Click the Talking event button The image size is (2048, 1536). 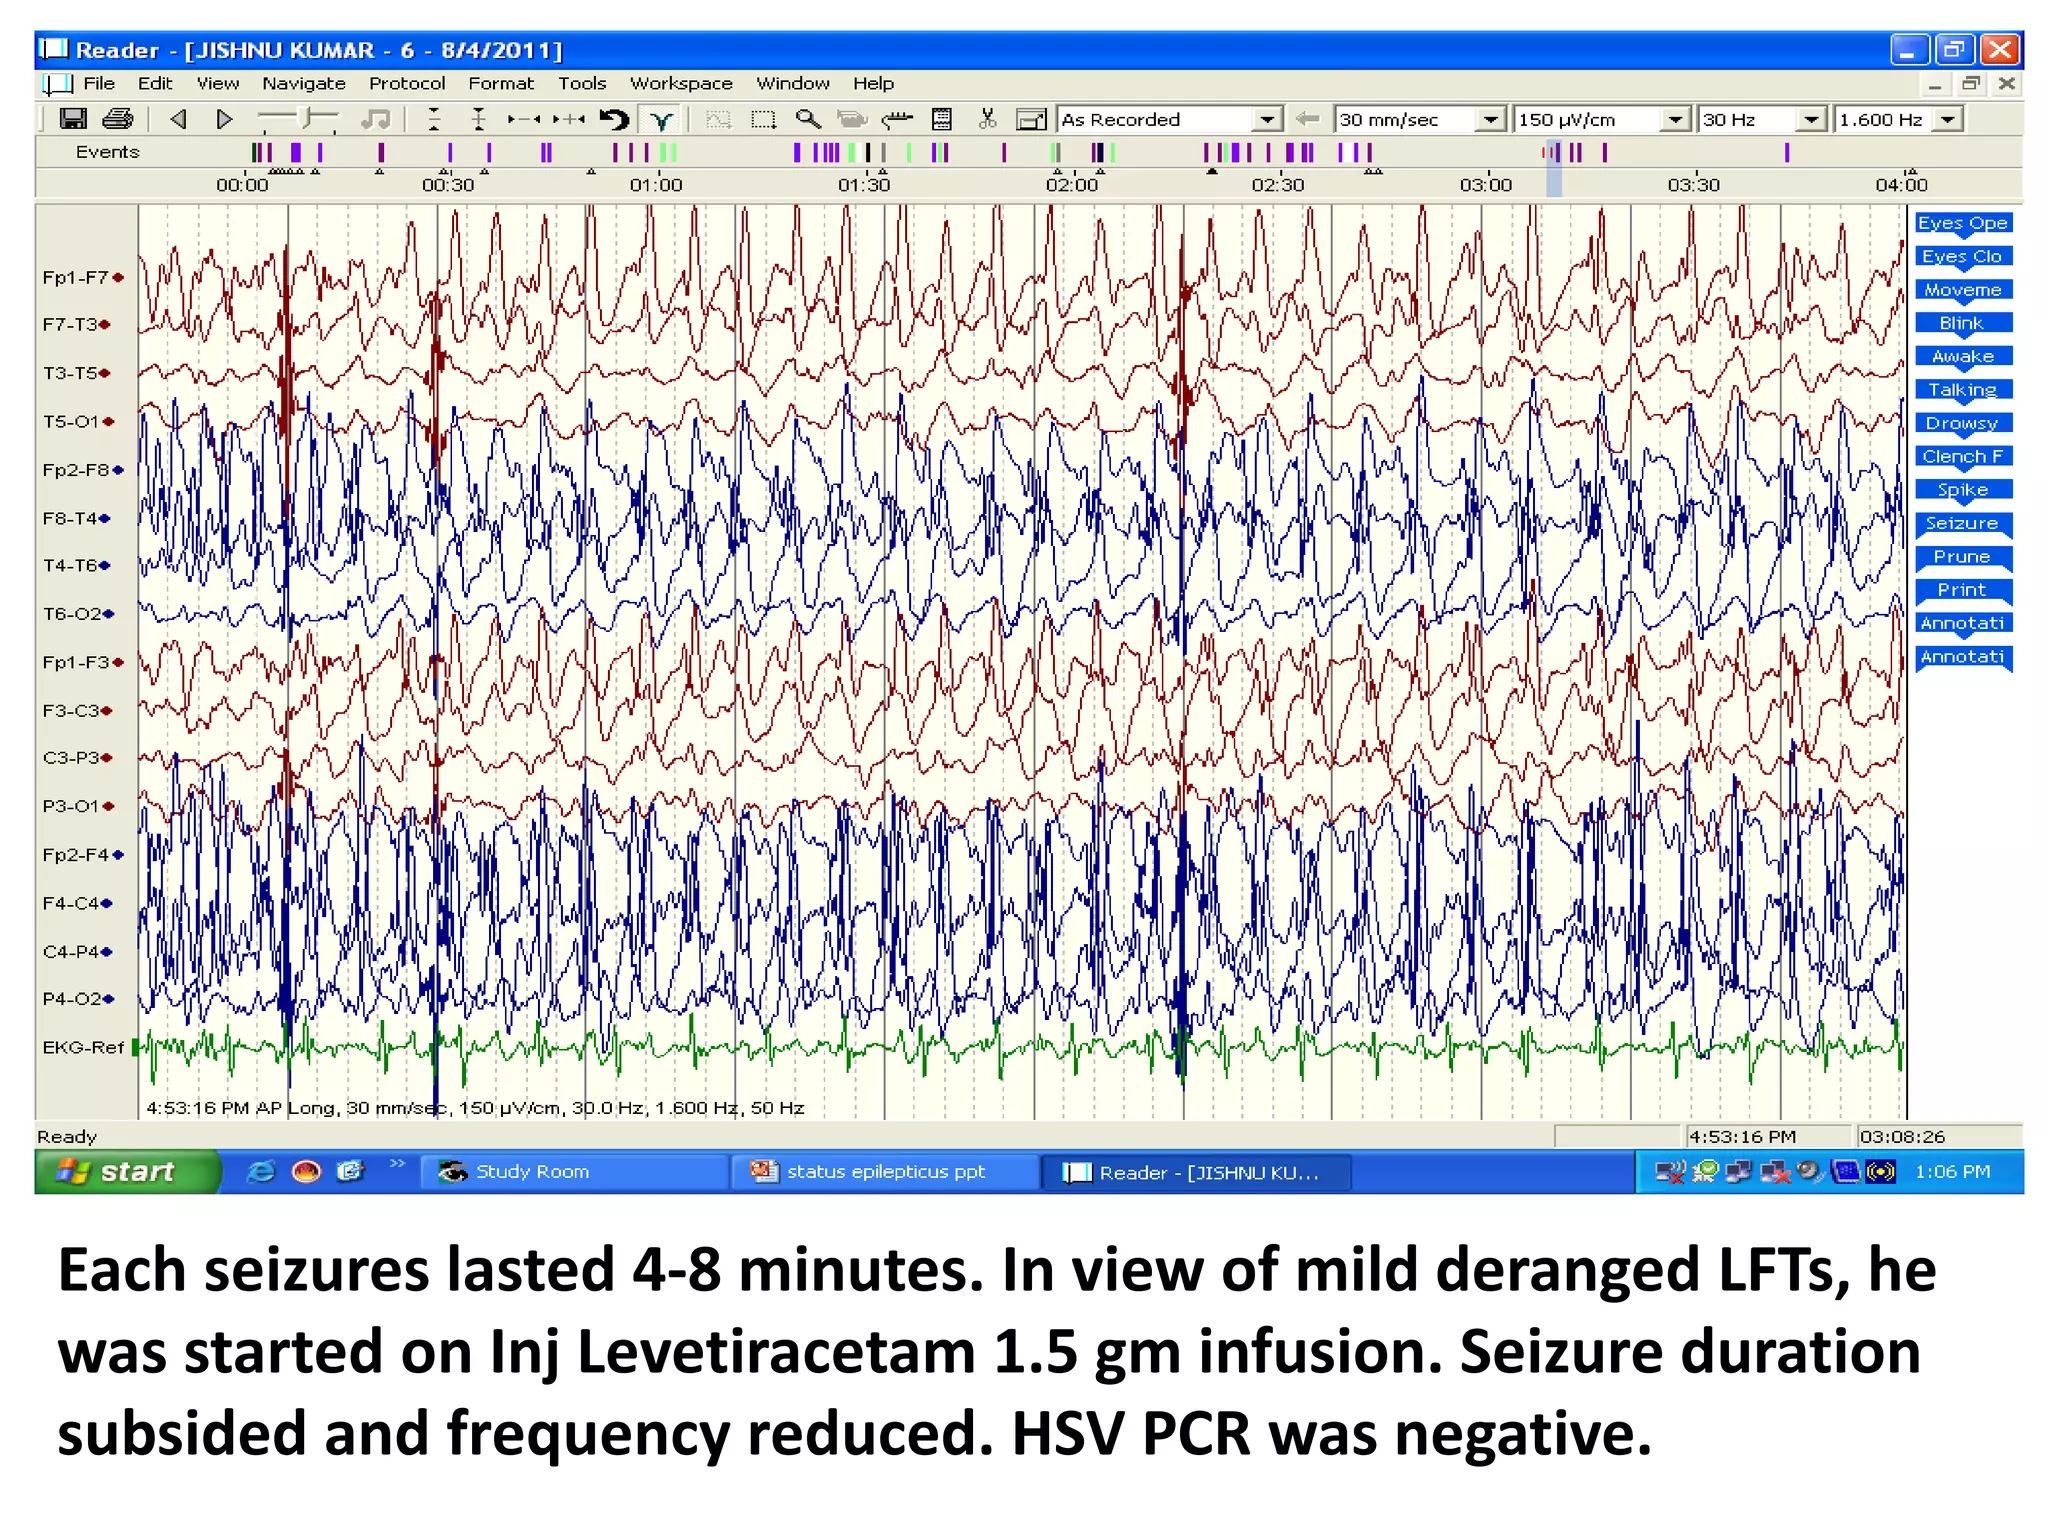click(x=1963, y=390)
